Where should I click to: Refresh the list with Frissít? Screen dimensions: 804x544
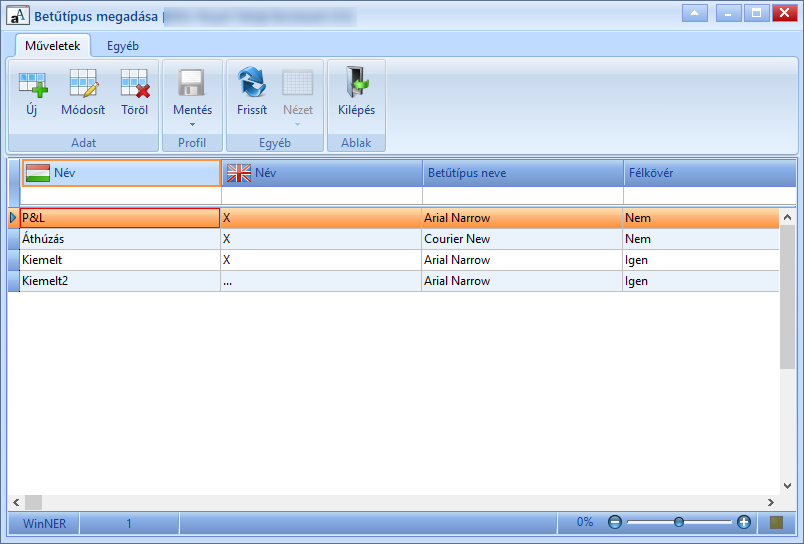coord(252,83)
